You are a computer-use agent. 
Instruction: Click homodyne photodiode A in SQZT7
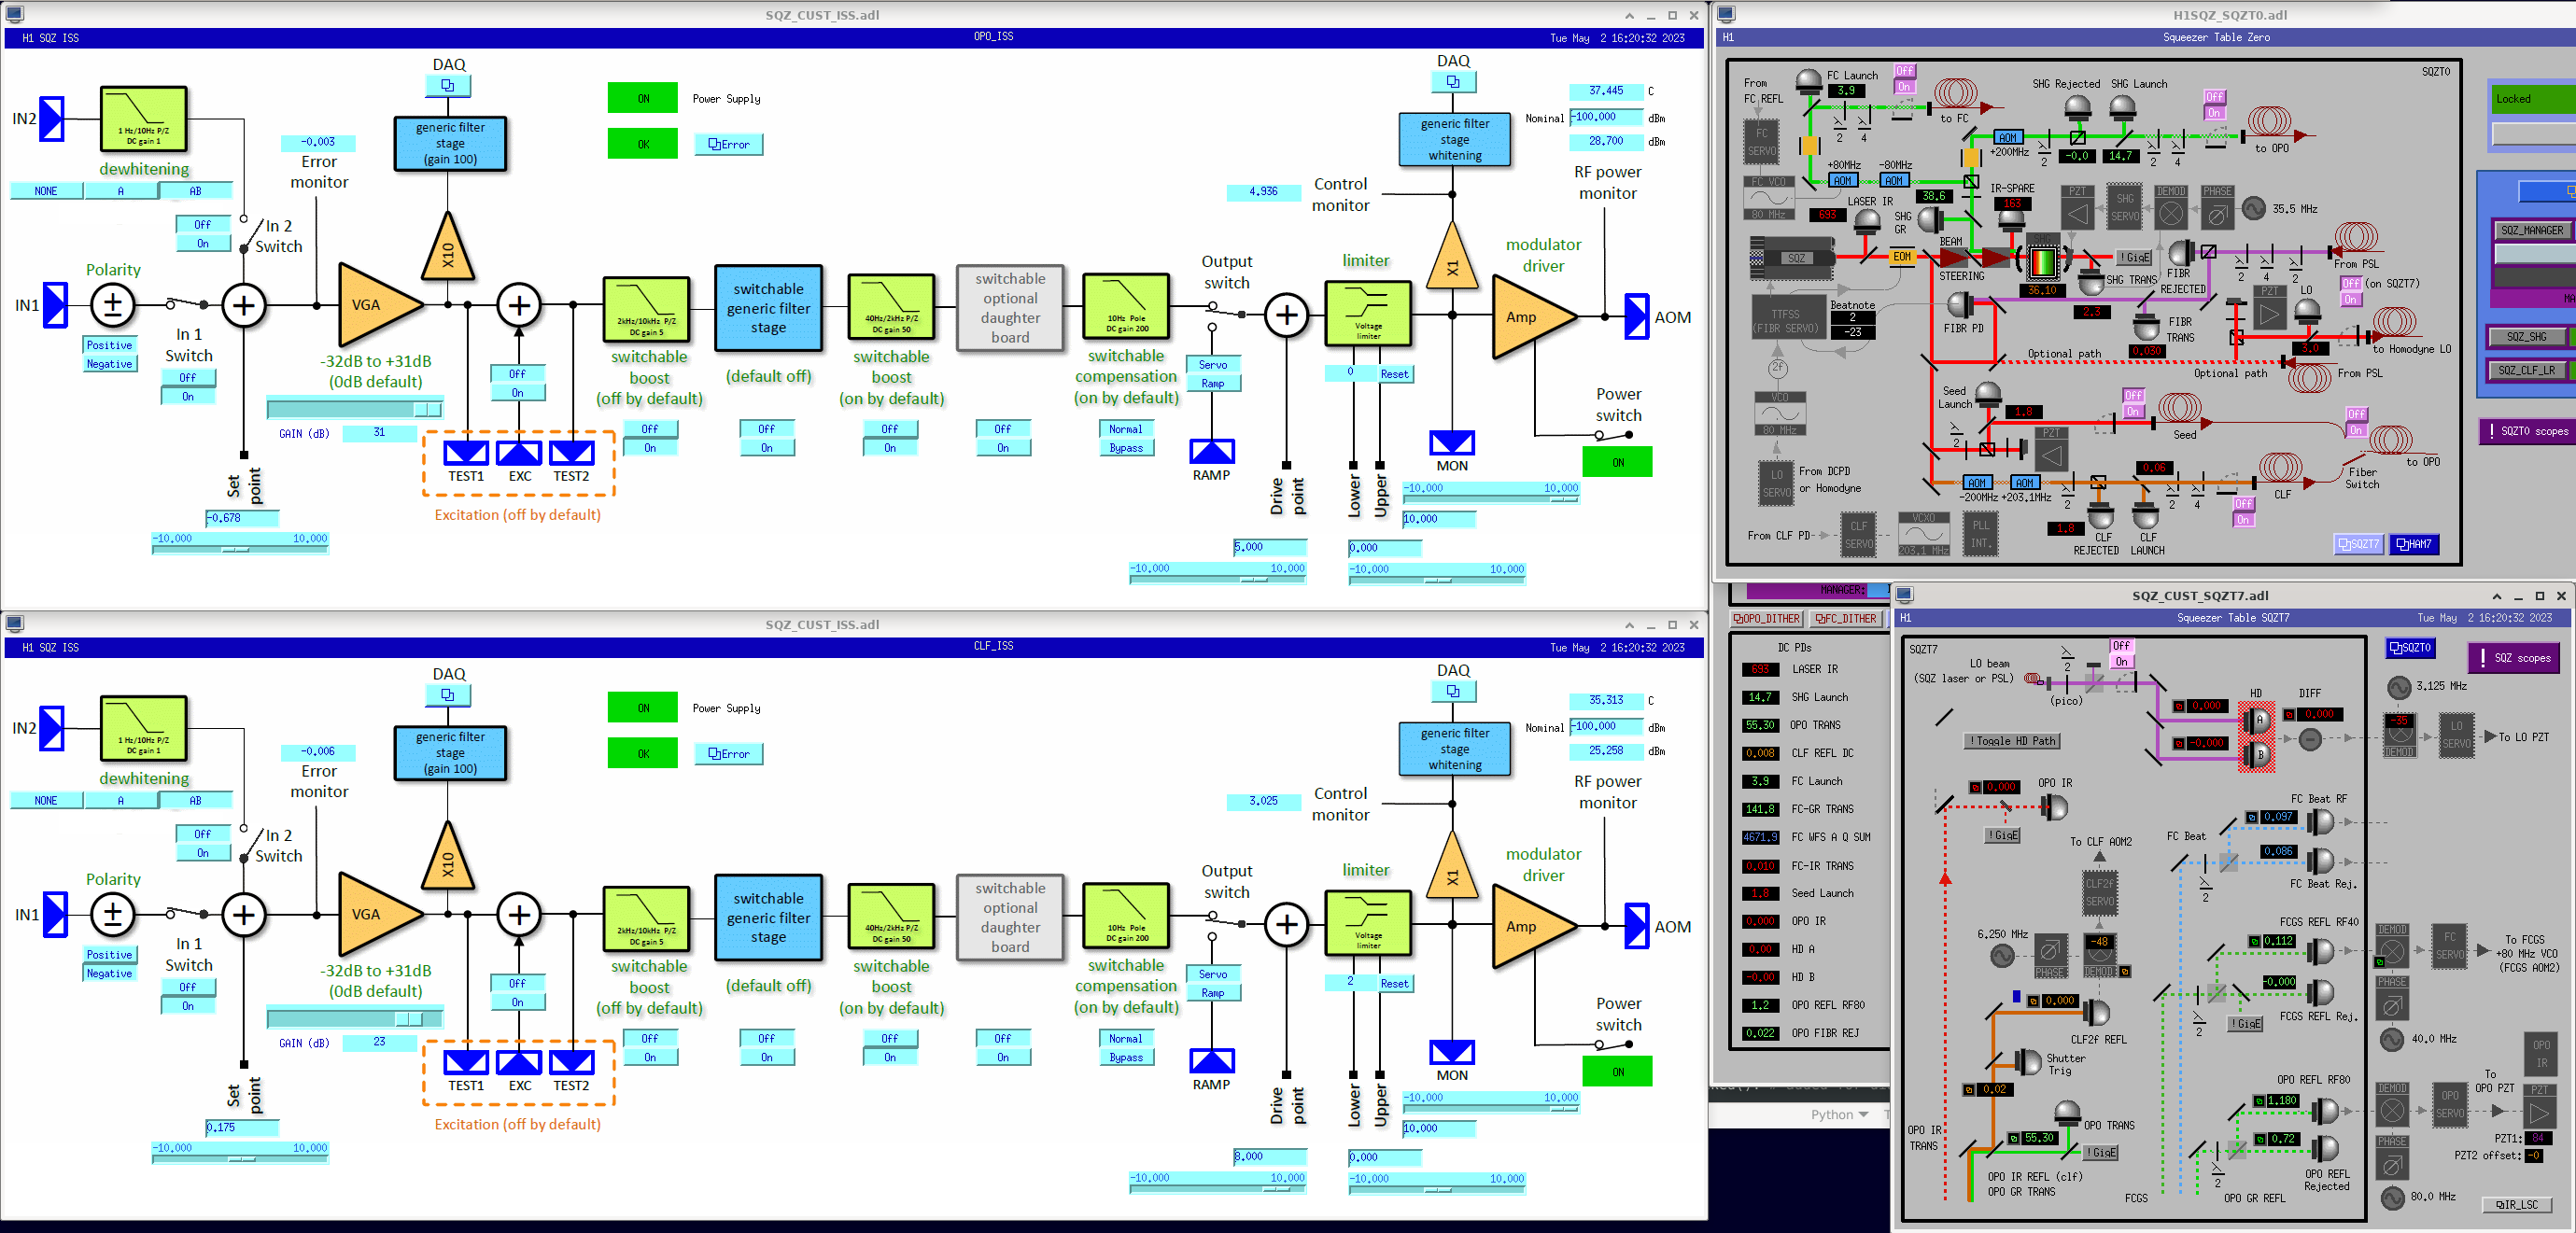coord(2256,719)
